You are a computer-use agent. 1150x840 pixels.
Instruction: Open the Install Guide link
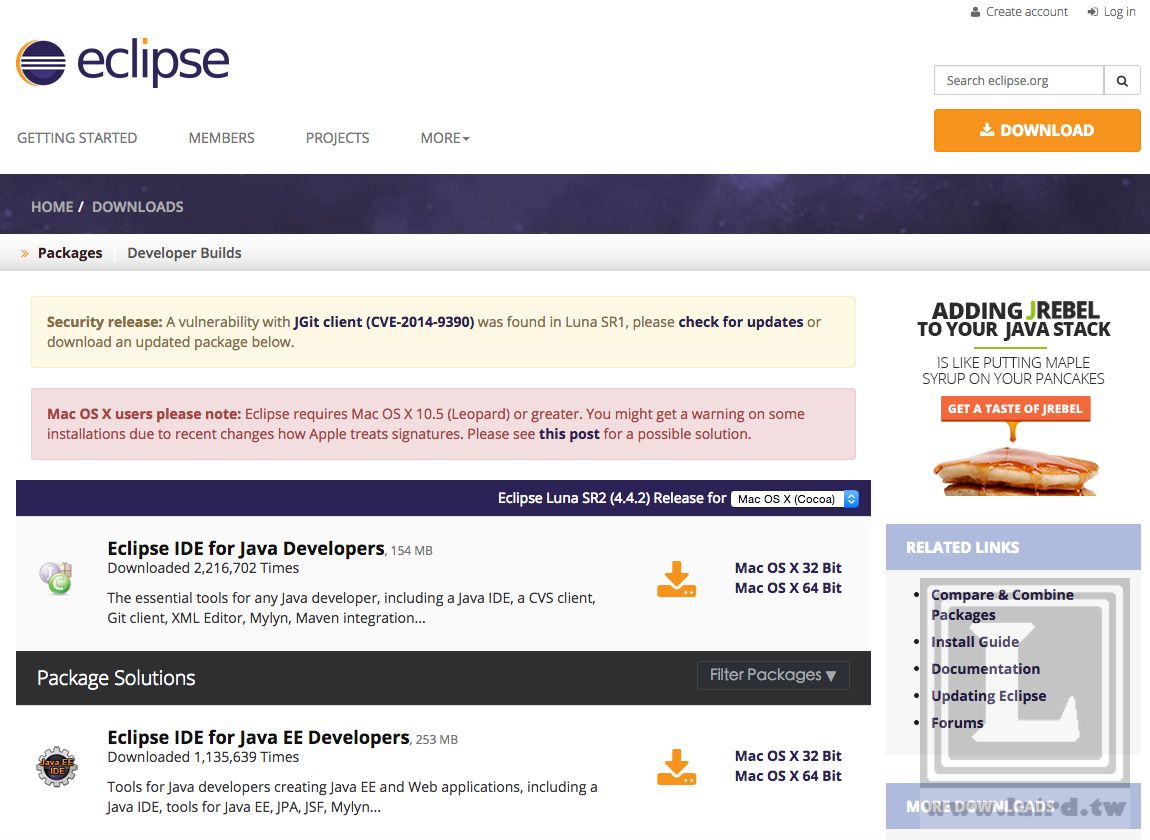coord(975,641)
